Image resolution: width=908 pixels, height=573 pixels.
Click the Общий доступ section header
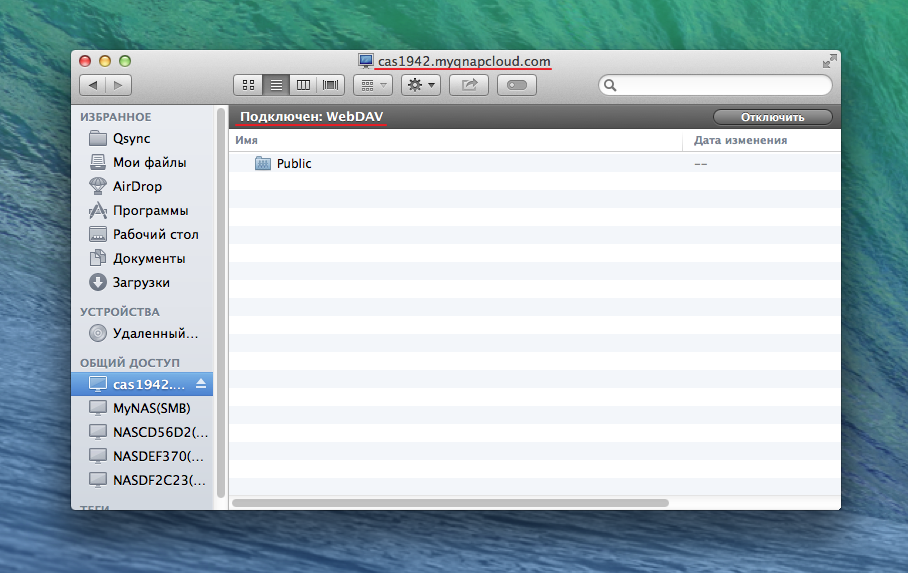point(130,363)
